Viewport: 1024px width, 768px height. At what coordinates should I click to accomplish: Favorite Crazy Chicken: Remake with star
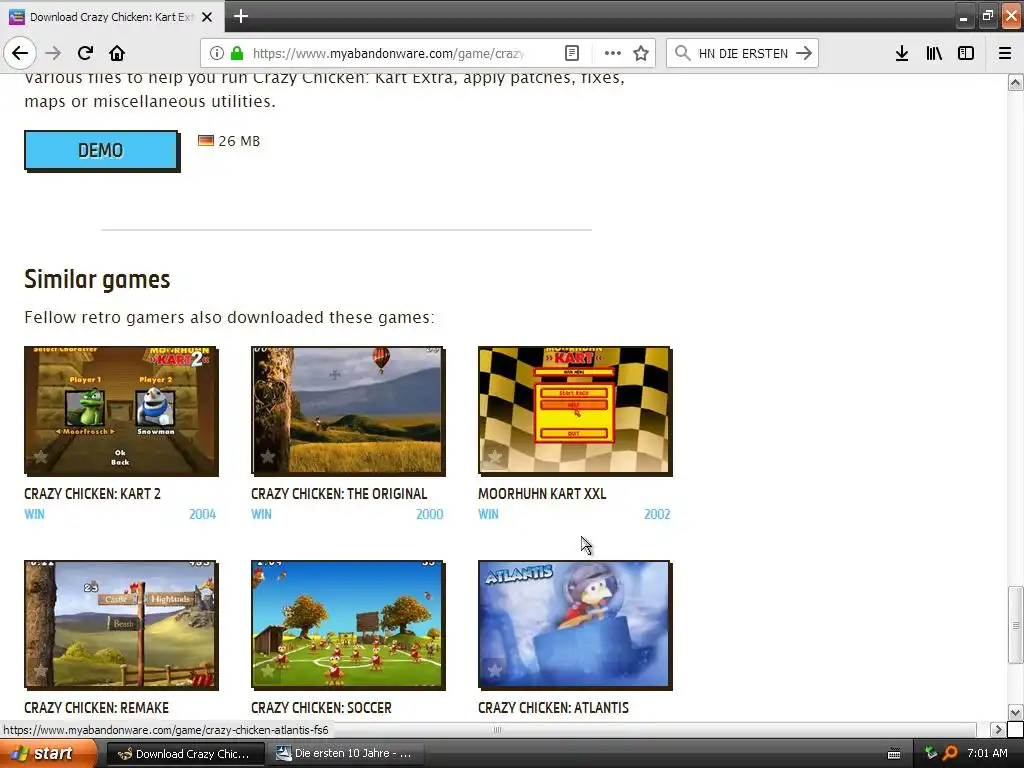coord(40,671)
